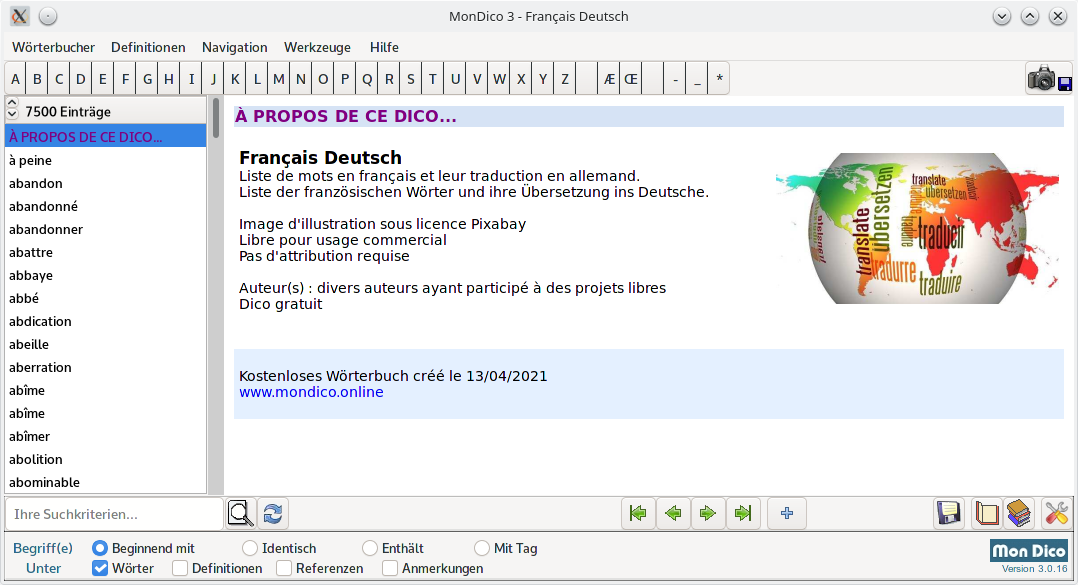Open the Wörterbucher menu
Viewport: 1078px width, 585px height.
click(54, 47)
